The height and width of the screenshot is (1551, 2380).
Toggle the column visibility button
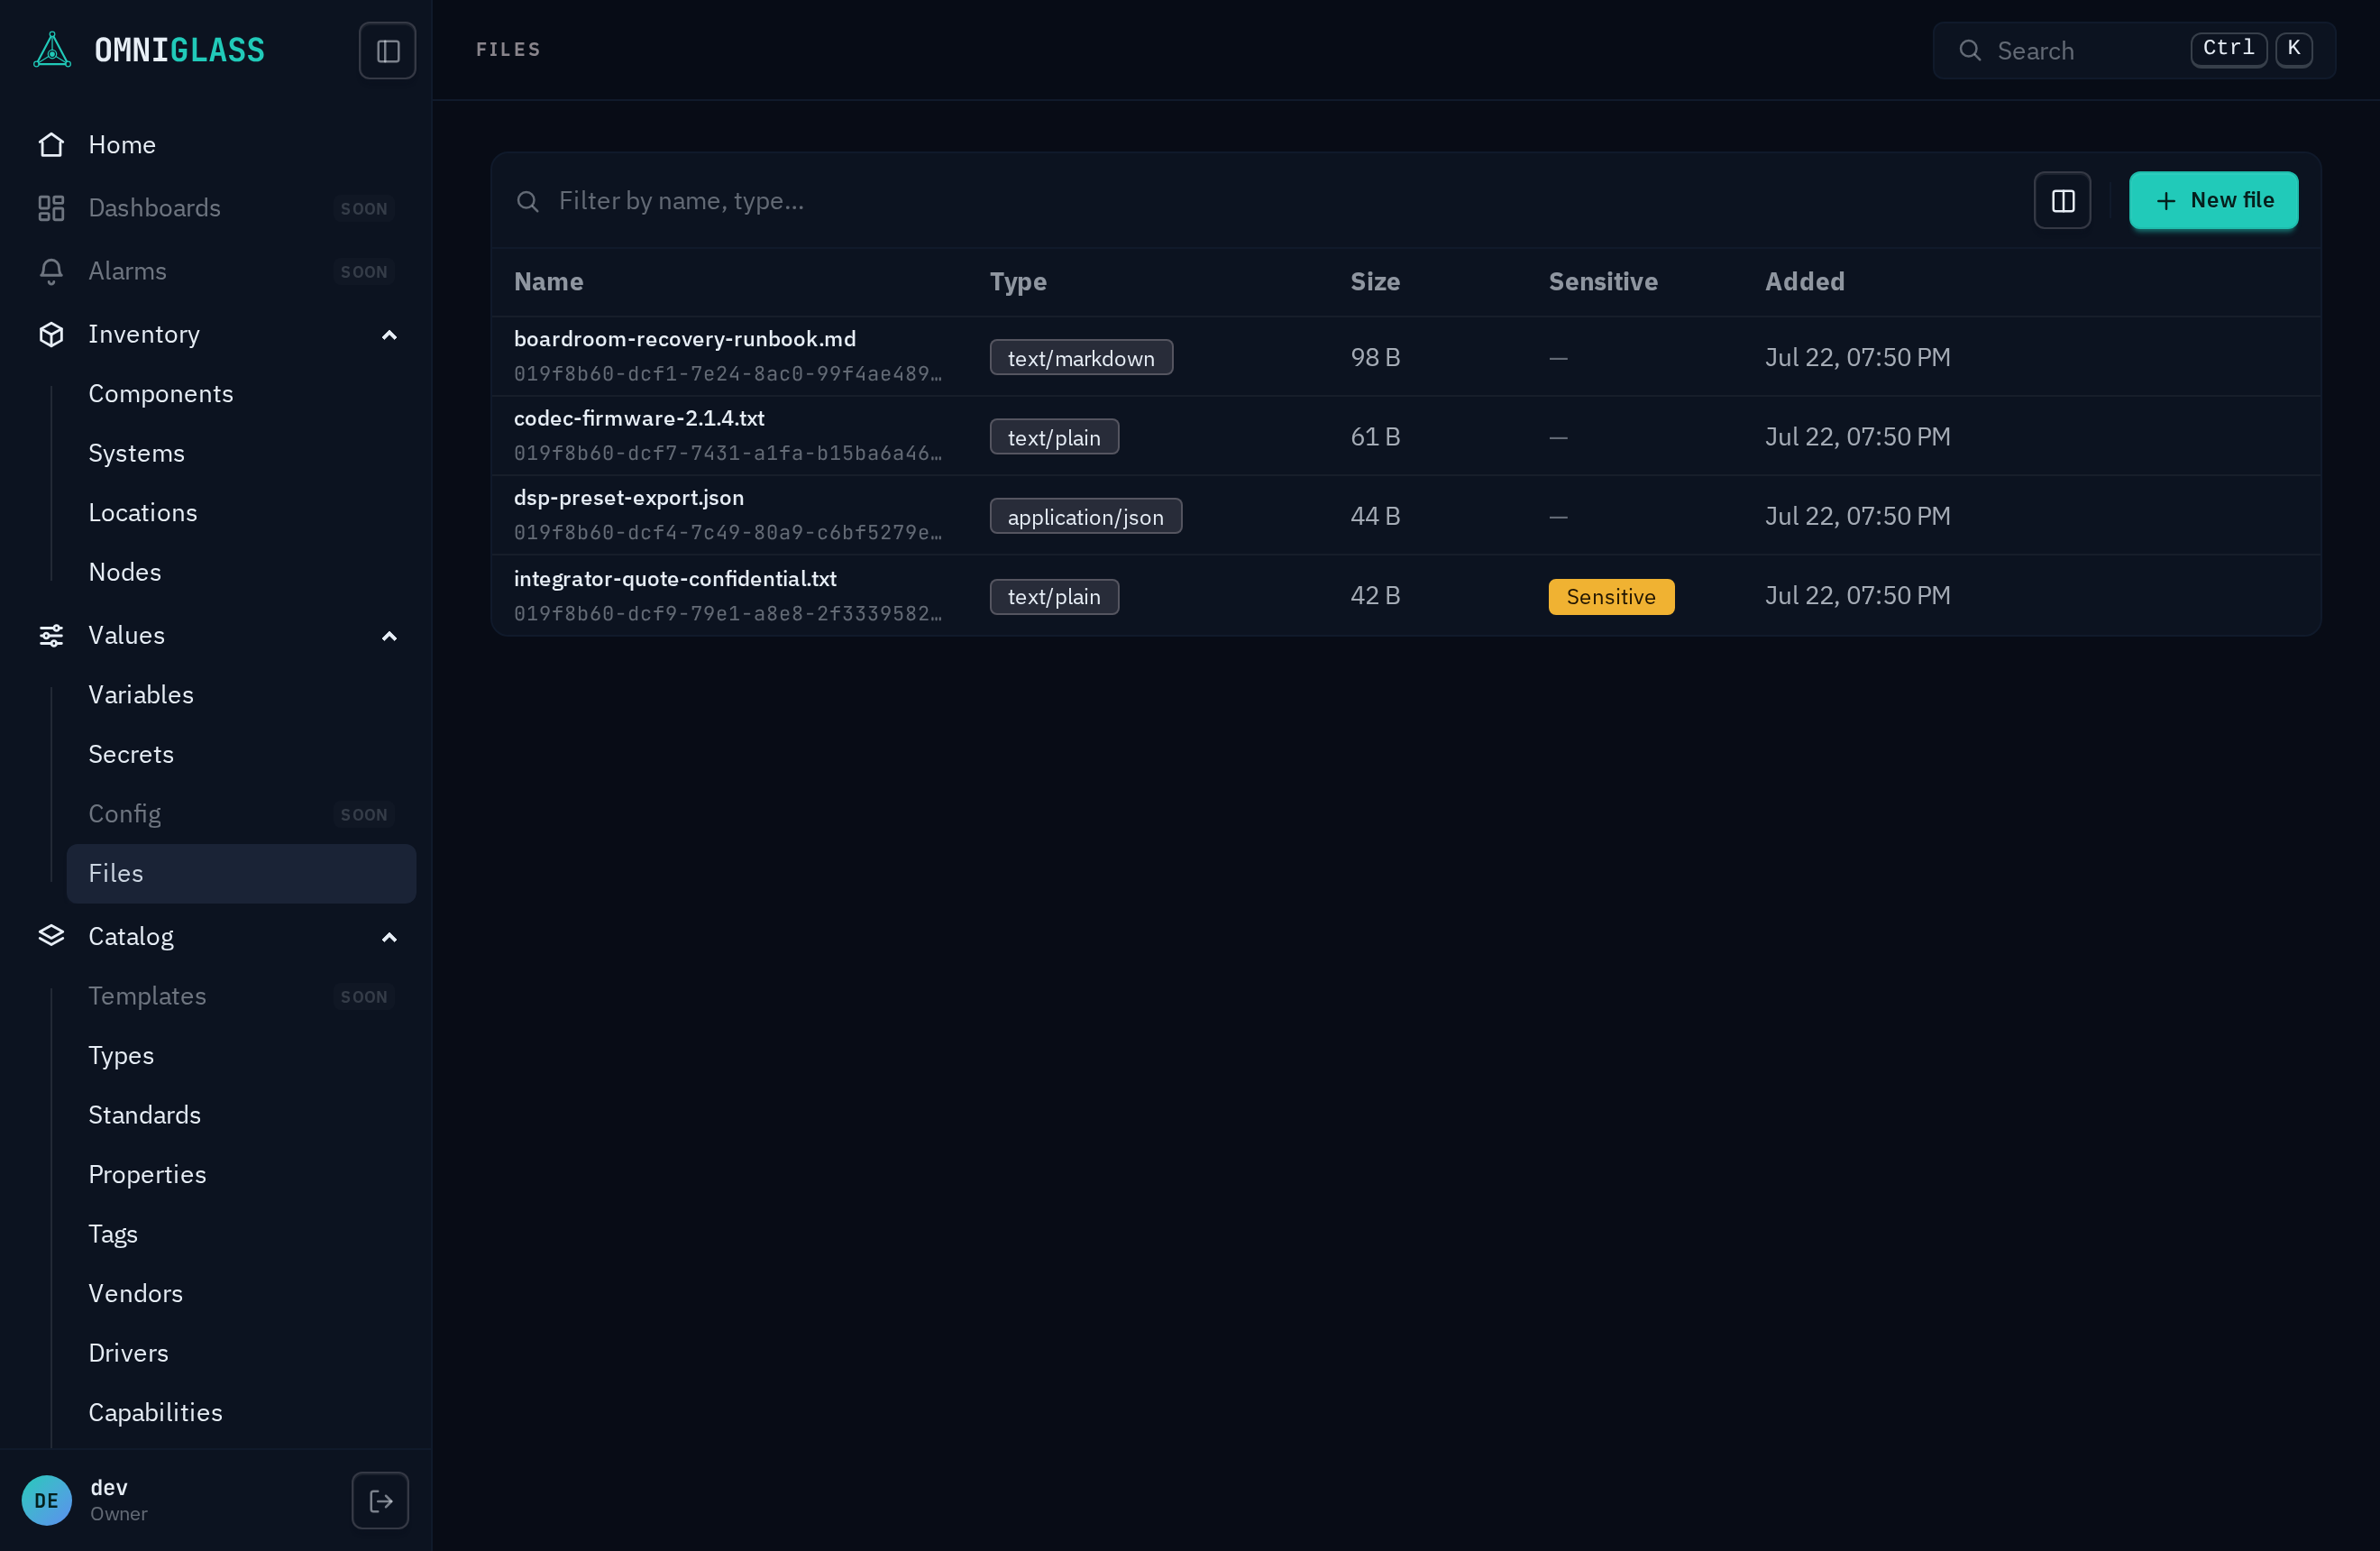(x=2062, y=201)
